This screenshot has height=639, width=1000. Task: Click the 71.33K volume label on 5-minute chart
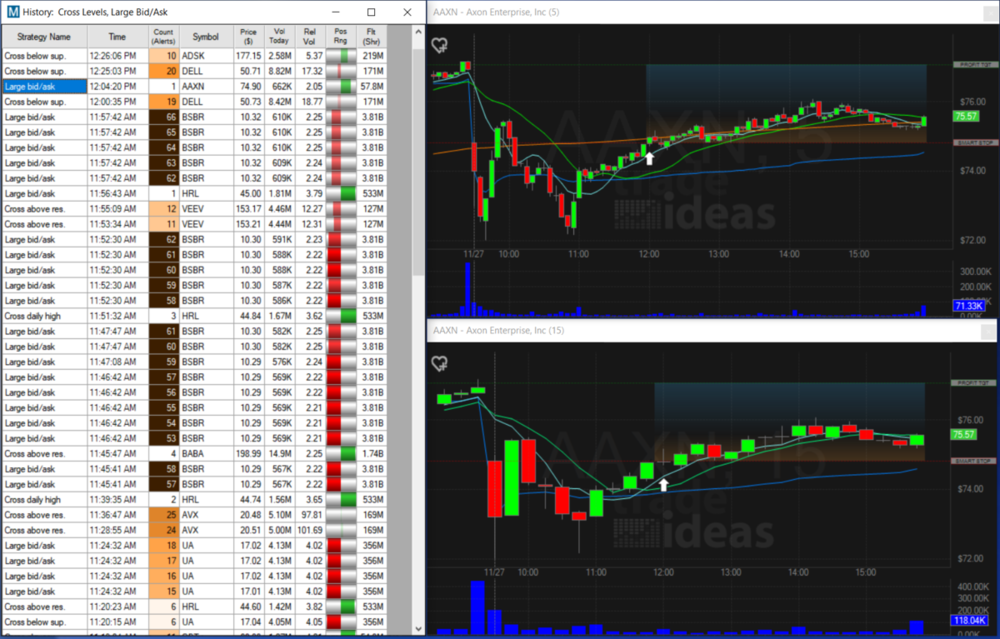pos(969,306)
